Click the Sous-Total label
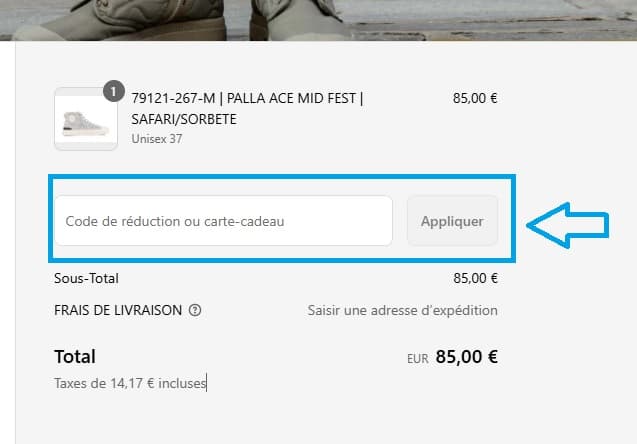The height and width of the screenshot is (444, 637). pos(86,278)
